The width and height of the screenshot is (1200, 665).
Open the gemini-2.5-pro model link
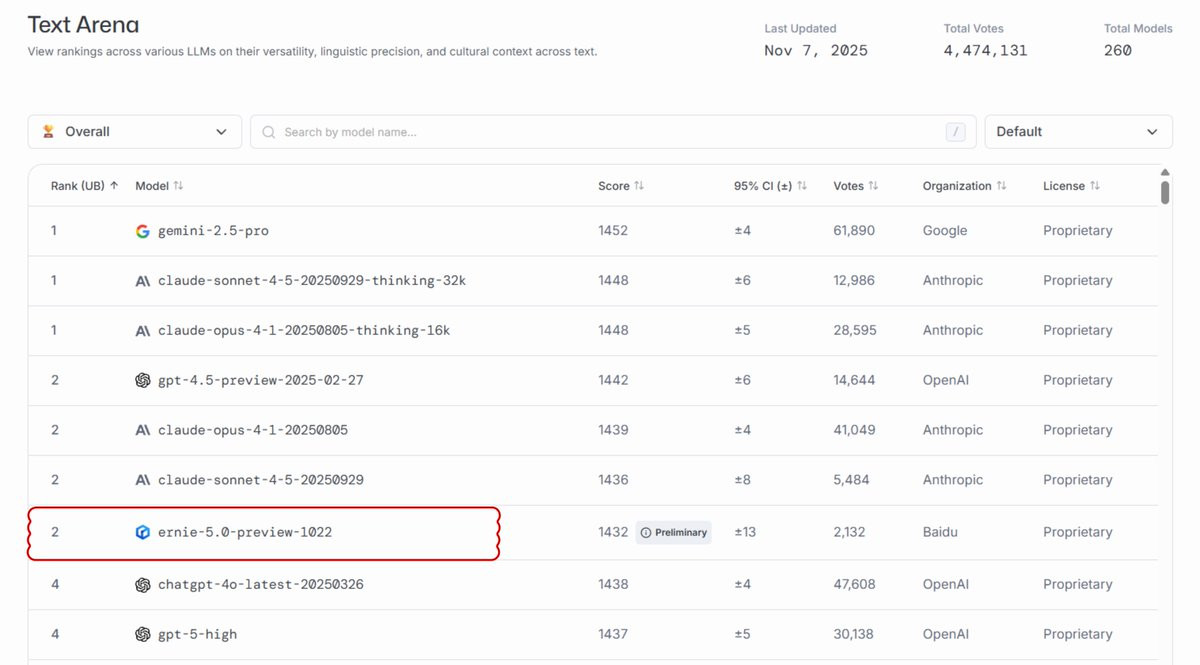(x=213, y=231)
